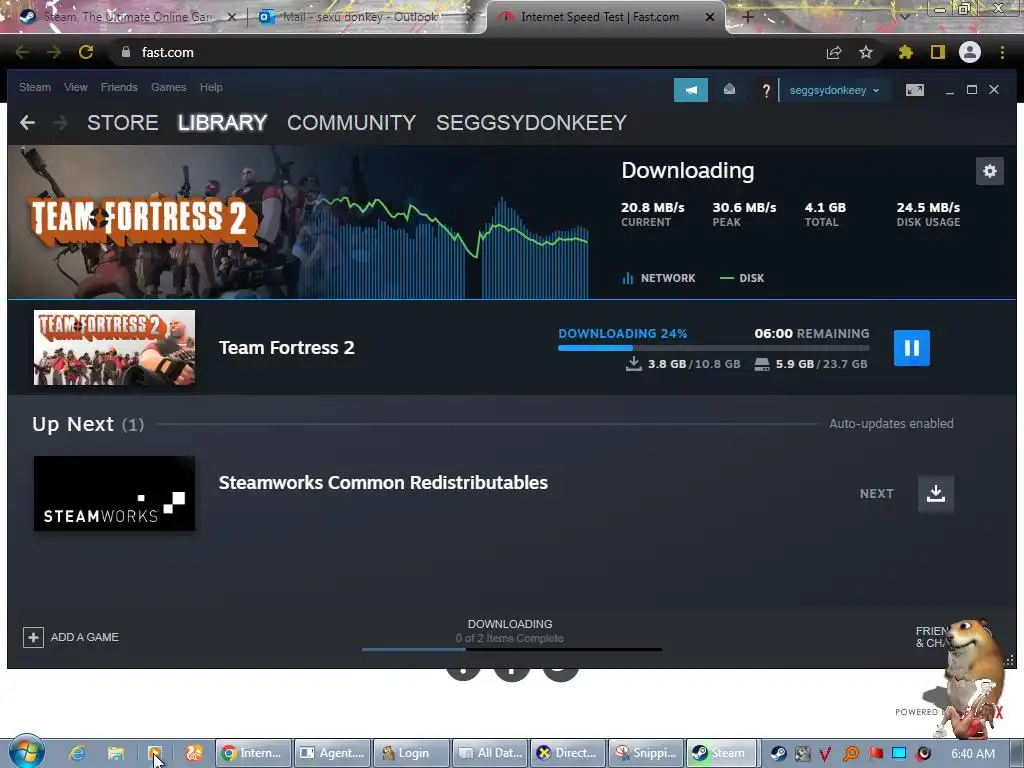This screenshot has width=1024, height=768.
Task: Click the 06:00 REMAINING text
Action: tap(812, 333)
